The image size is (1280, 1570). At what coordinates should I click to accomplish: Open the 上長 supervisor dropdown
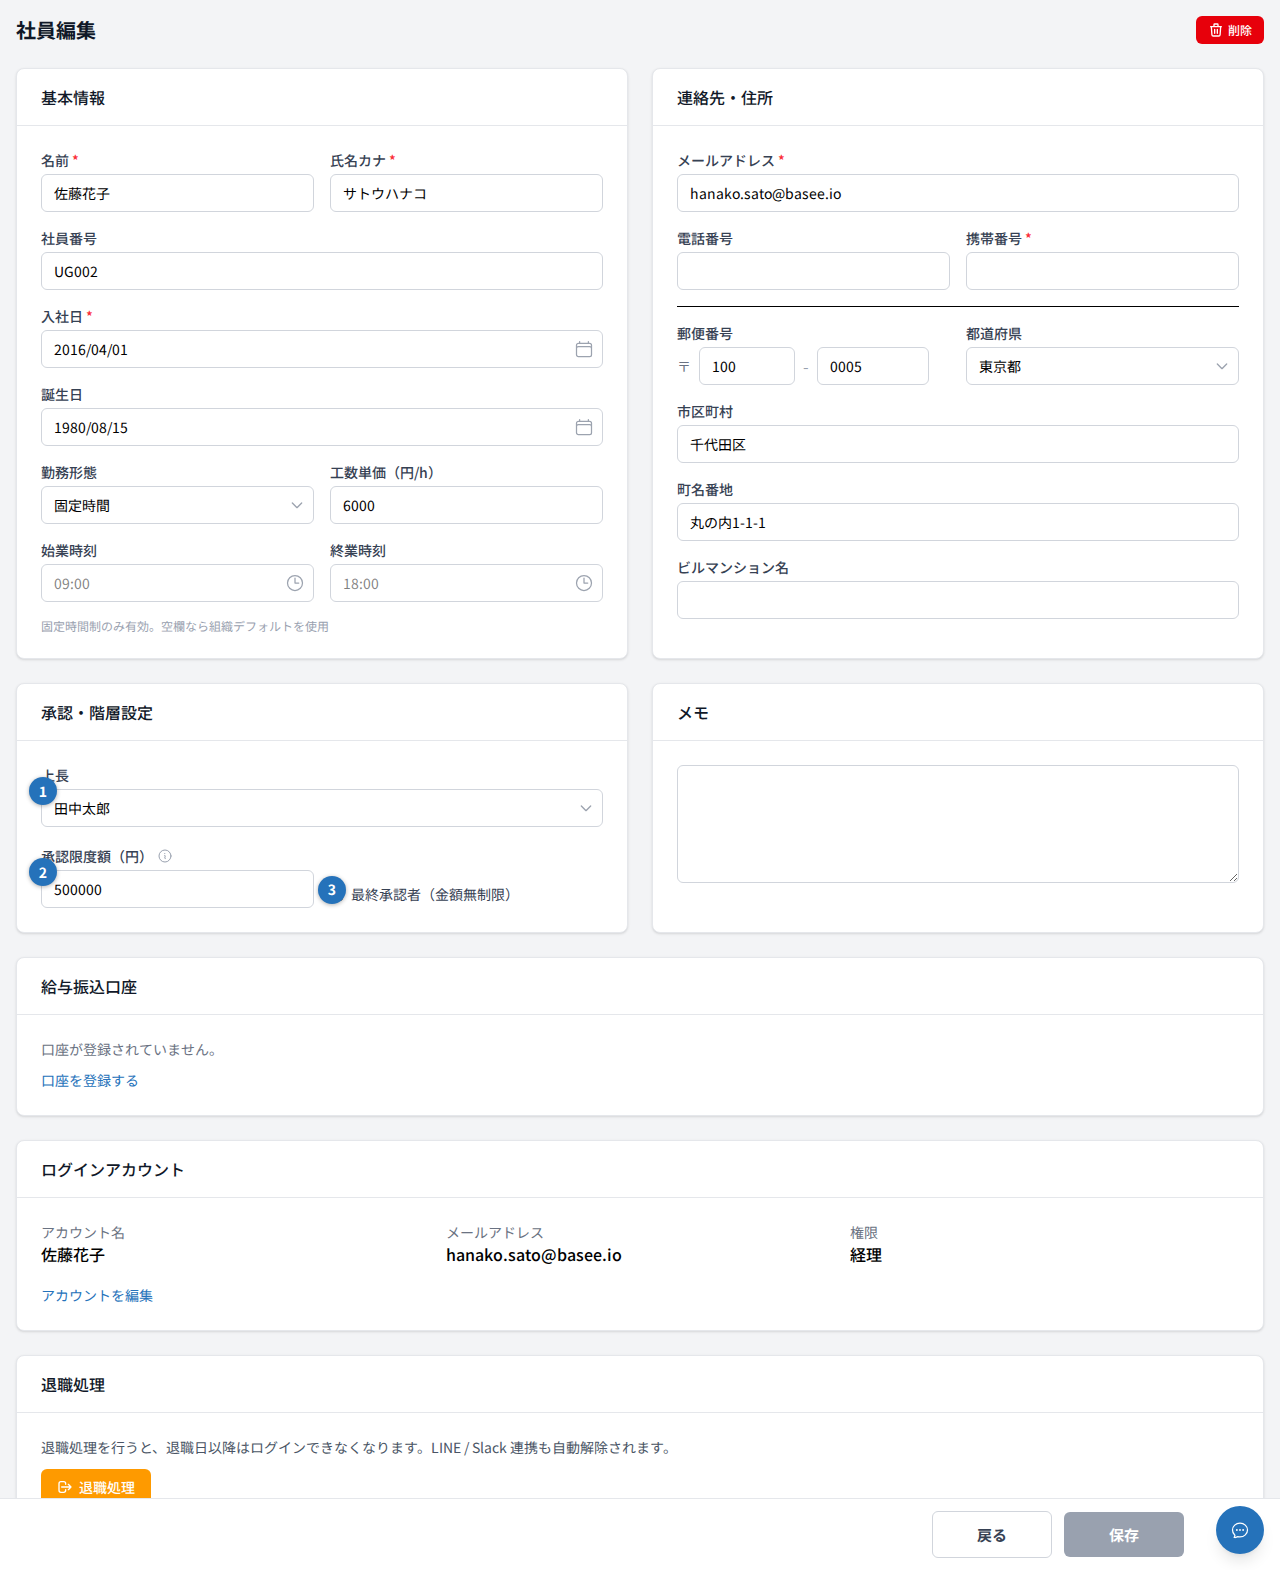(322, 808)
